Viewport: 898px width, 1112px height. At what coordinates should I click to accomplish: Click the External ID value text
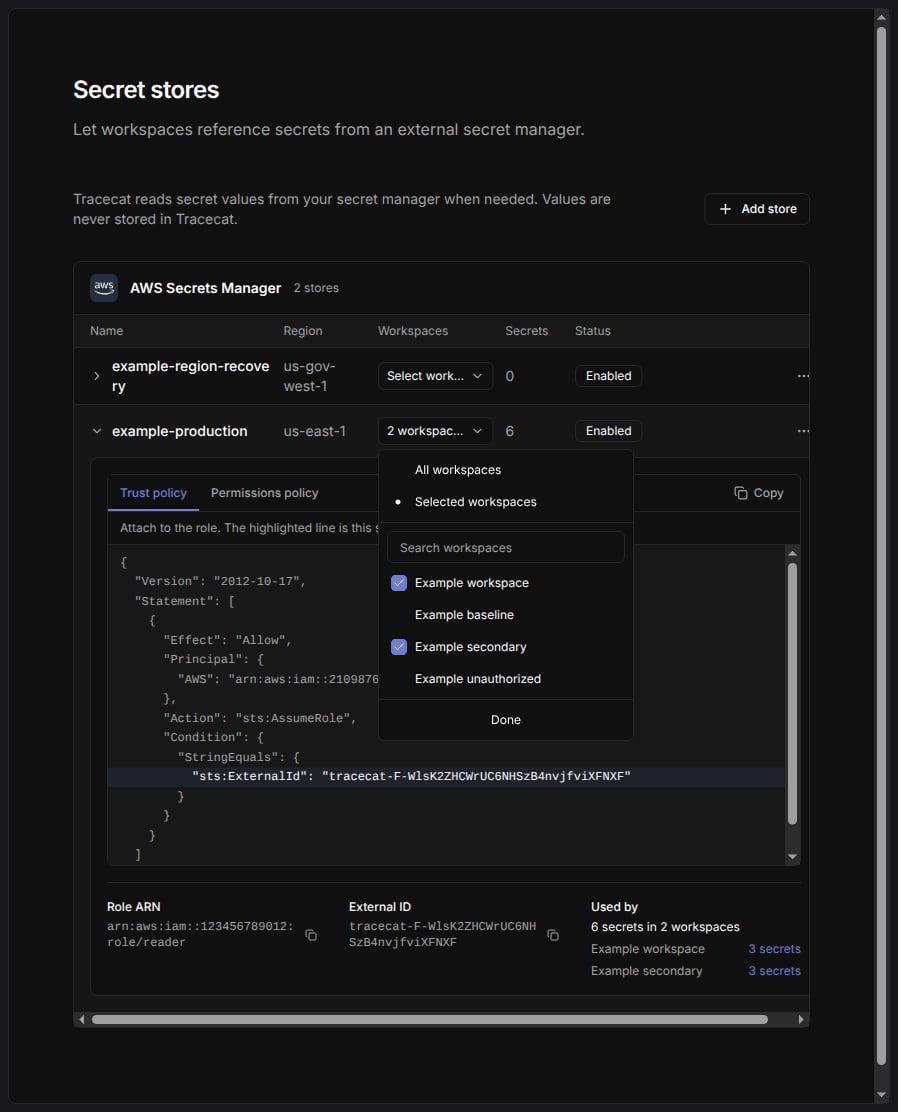(x=443, y=934)
